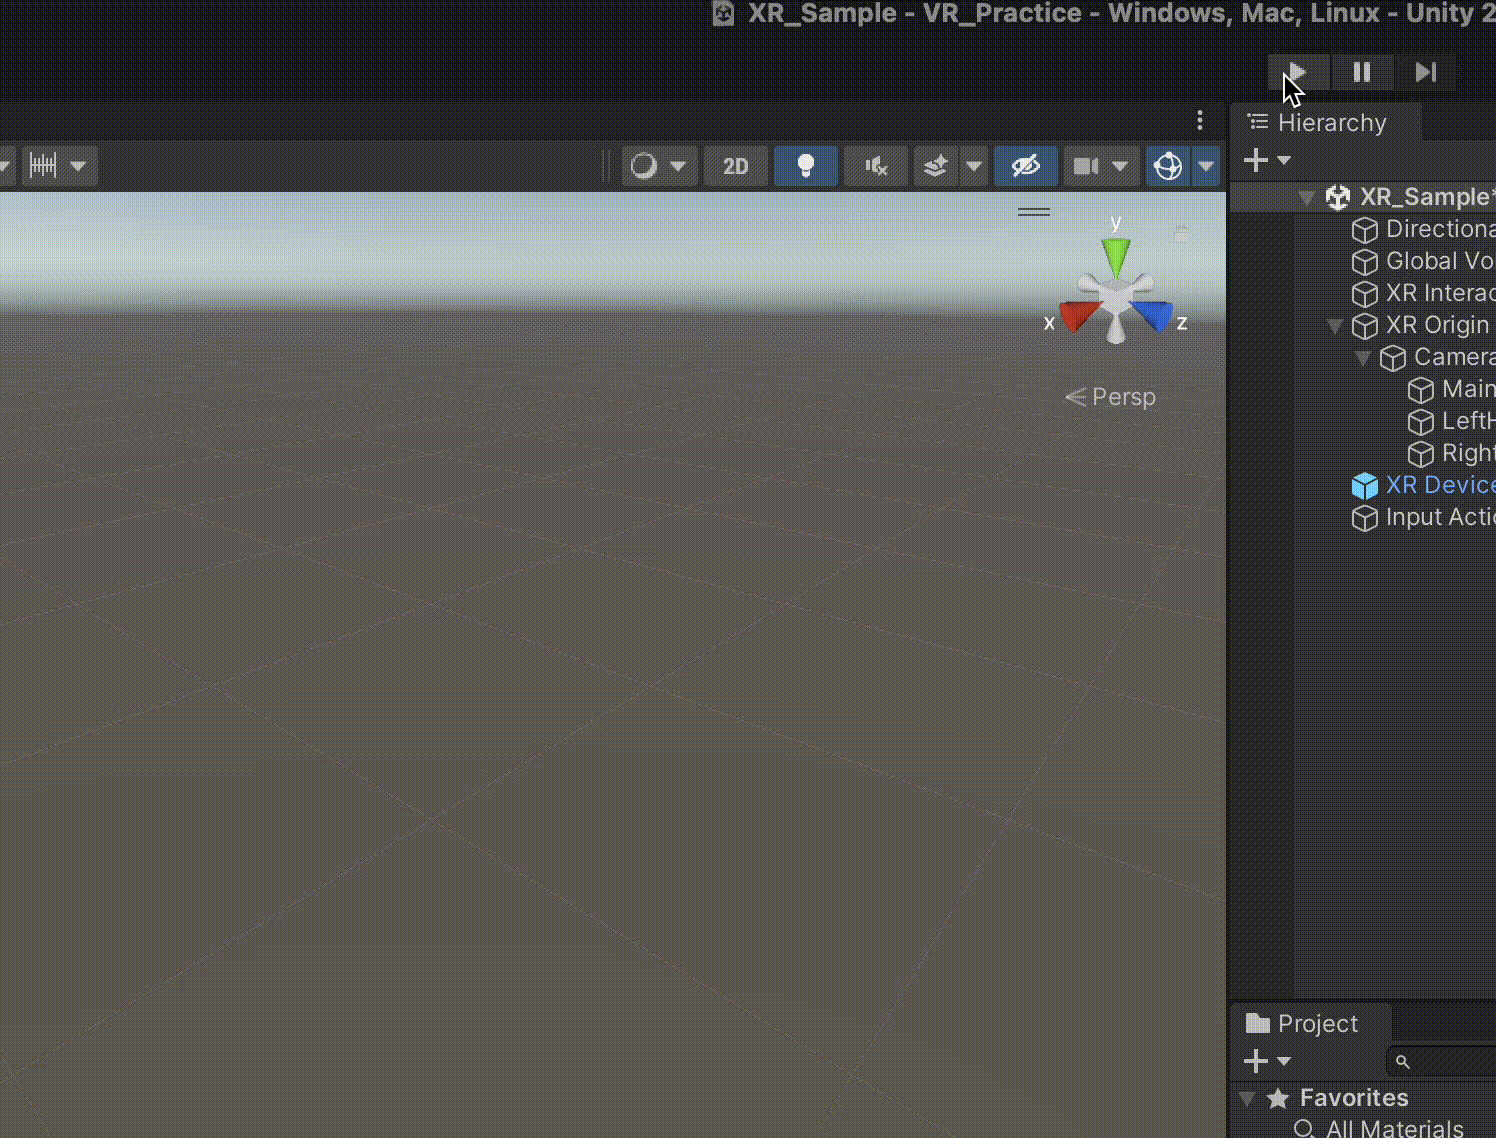Start Play mode with the Play button

tap(1298, 72)
